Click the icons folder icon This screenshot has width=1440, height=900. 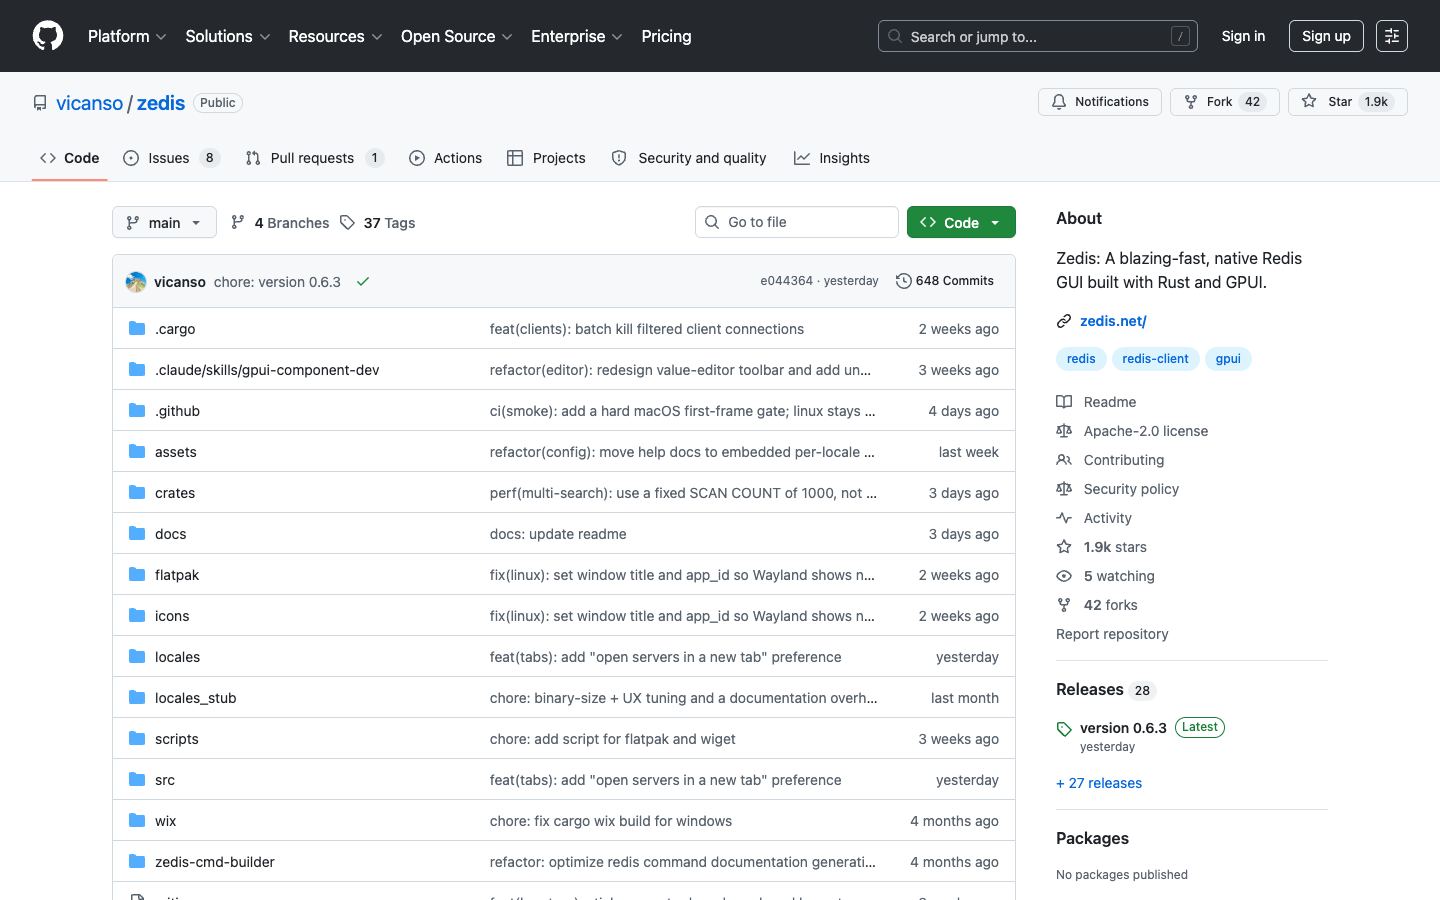pyautogui.click(x=137, y=616)
